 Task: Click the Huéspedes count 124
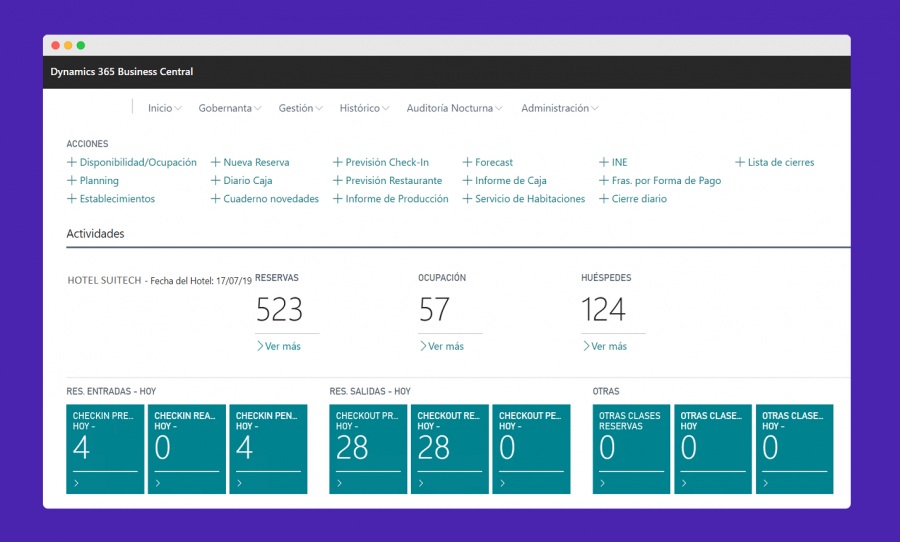coord(603,309)
